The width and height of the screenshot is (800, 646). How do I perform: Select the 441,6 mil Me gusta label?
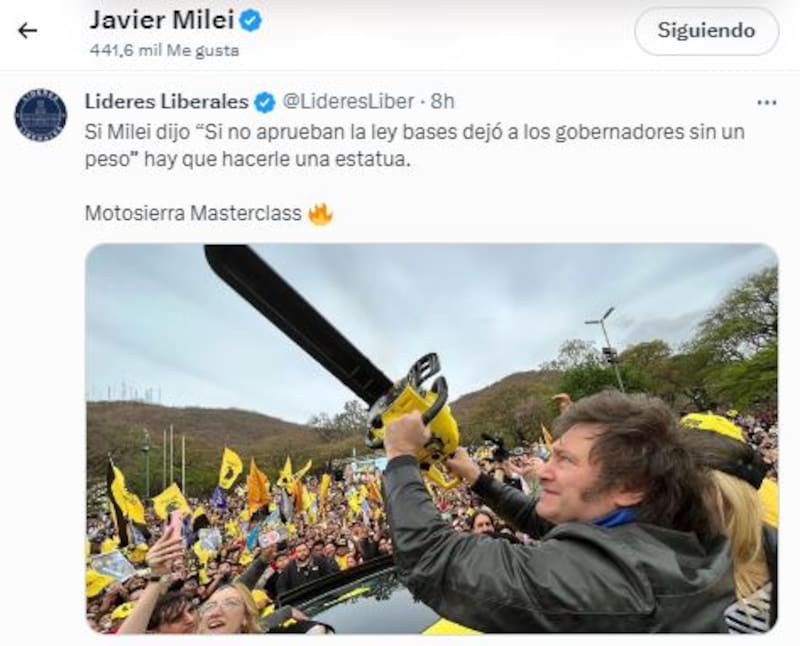tap(164, 51)
